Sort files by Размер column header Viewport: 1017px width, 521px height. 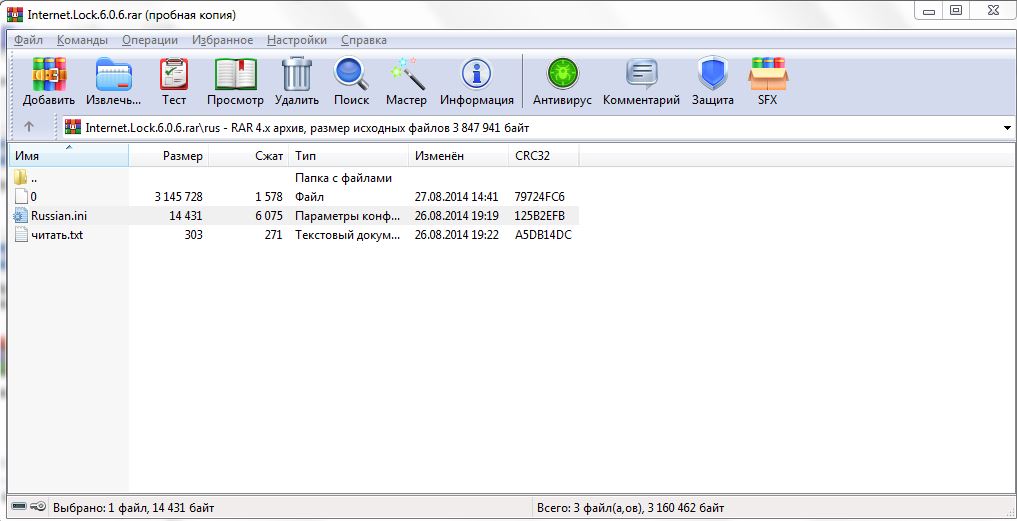tap(182, 156)
